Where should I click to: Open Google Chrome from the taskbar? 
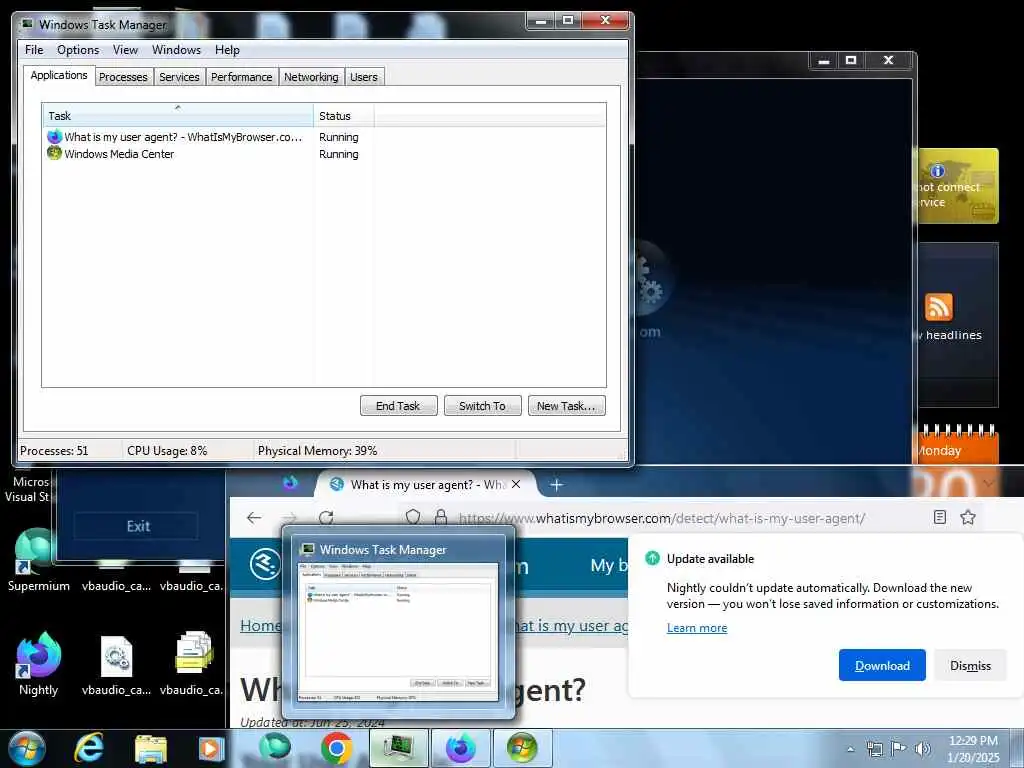click(x=336, y=748)
